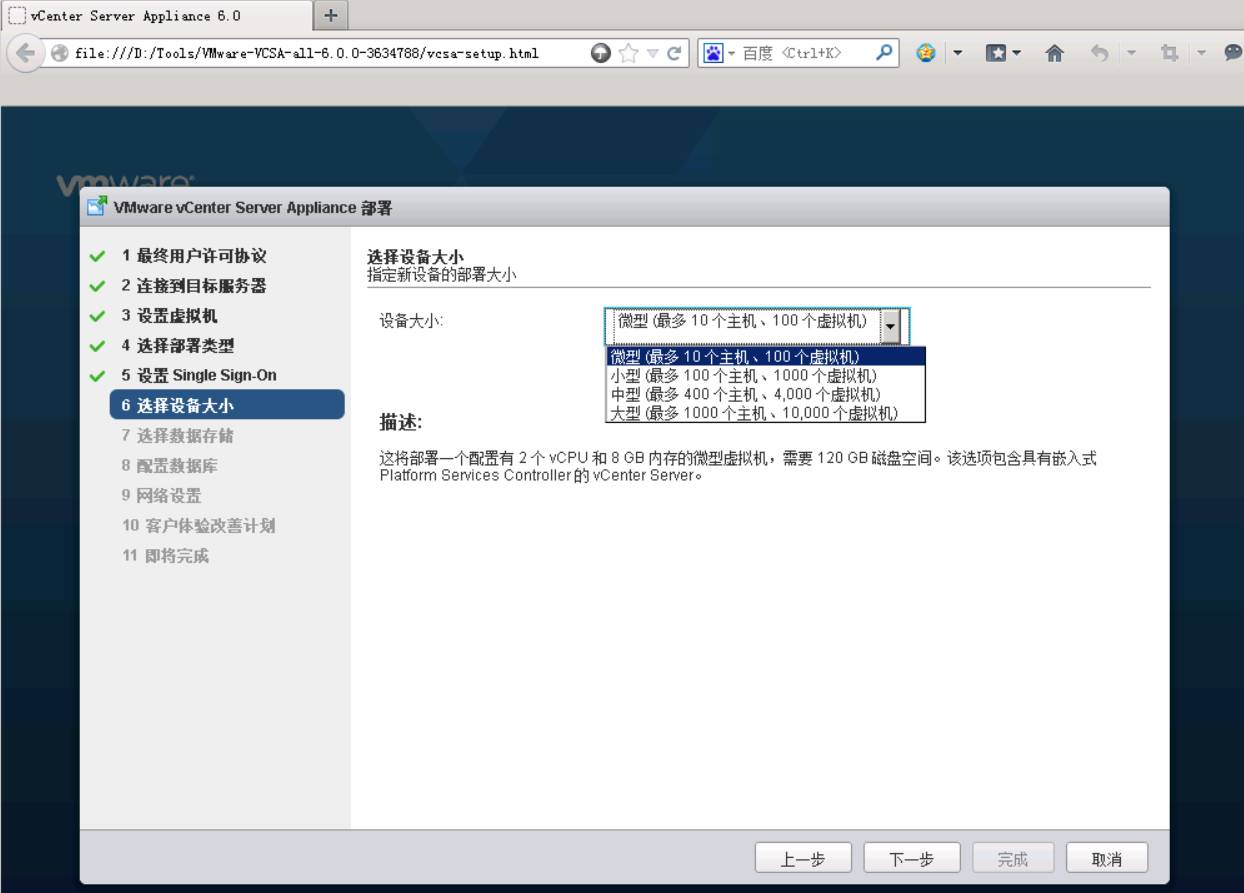Choose 小型 (最多 100 个主机) option
1244x893 pixels.
(x=765, y=375)
